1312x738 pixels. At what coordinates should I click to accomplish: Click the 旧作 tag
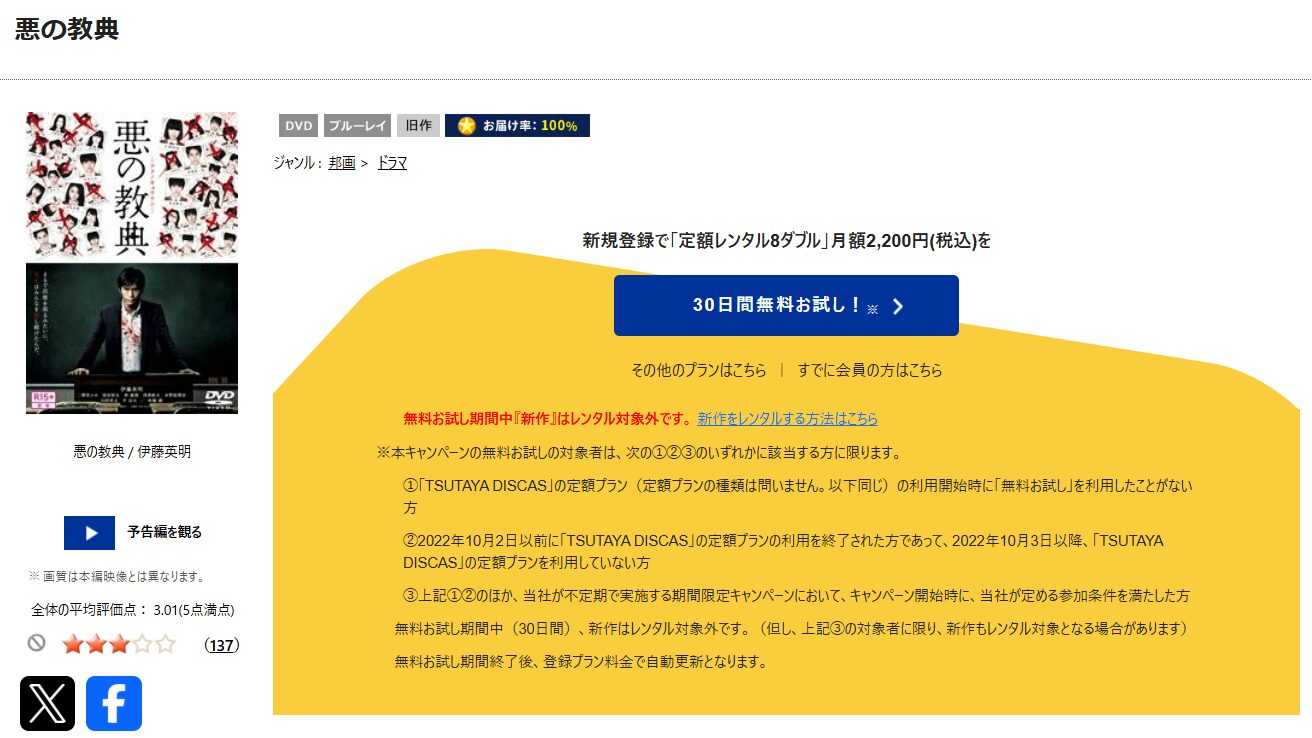click(418, 126)
